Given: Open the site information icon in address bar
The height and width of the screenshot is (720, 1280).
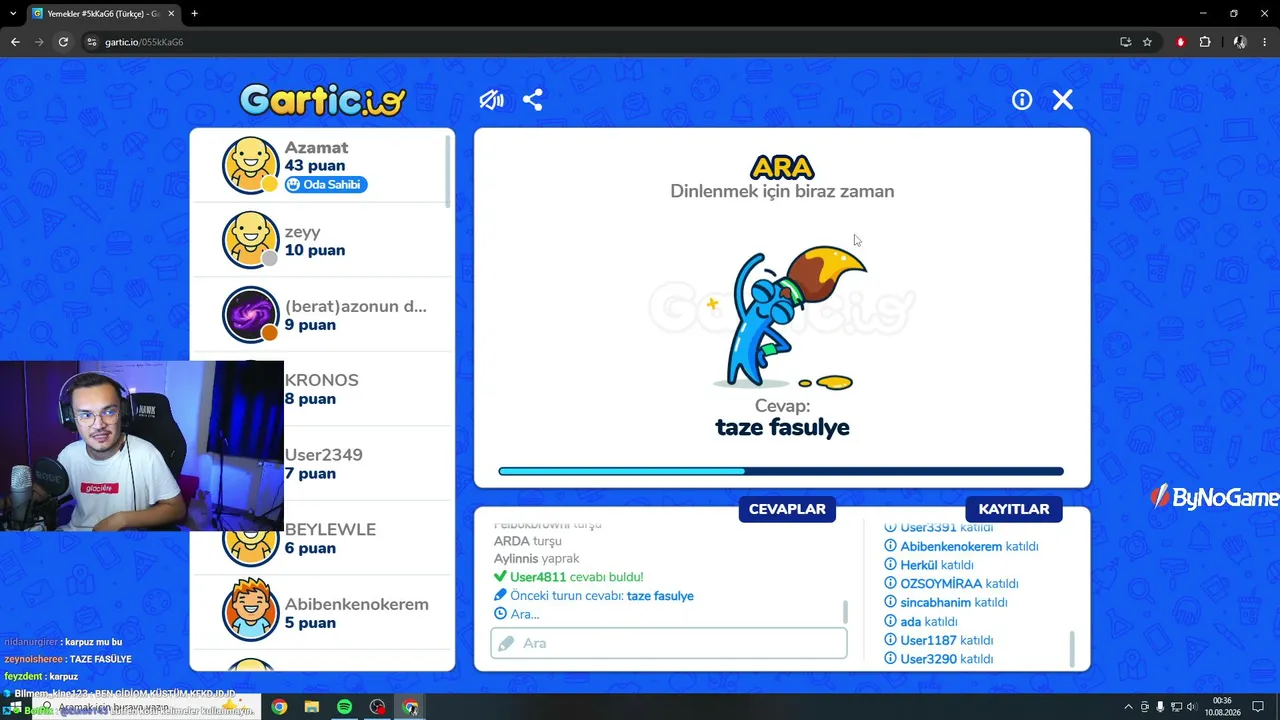Looking at the screenshot, I should (x=92, y=42).
